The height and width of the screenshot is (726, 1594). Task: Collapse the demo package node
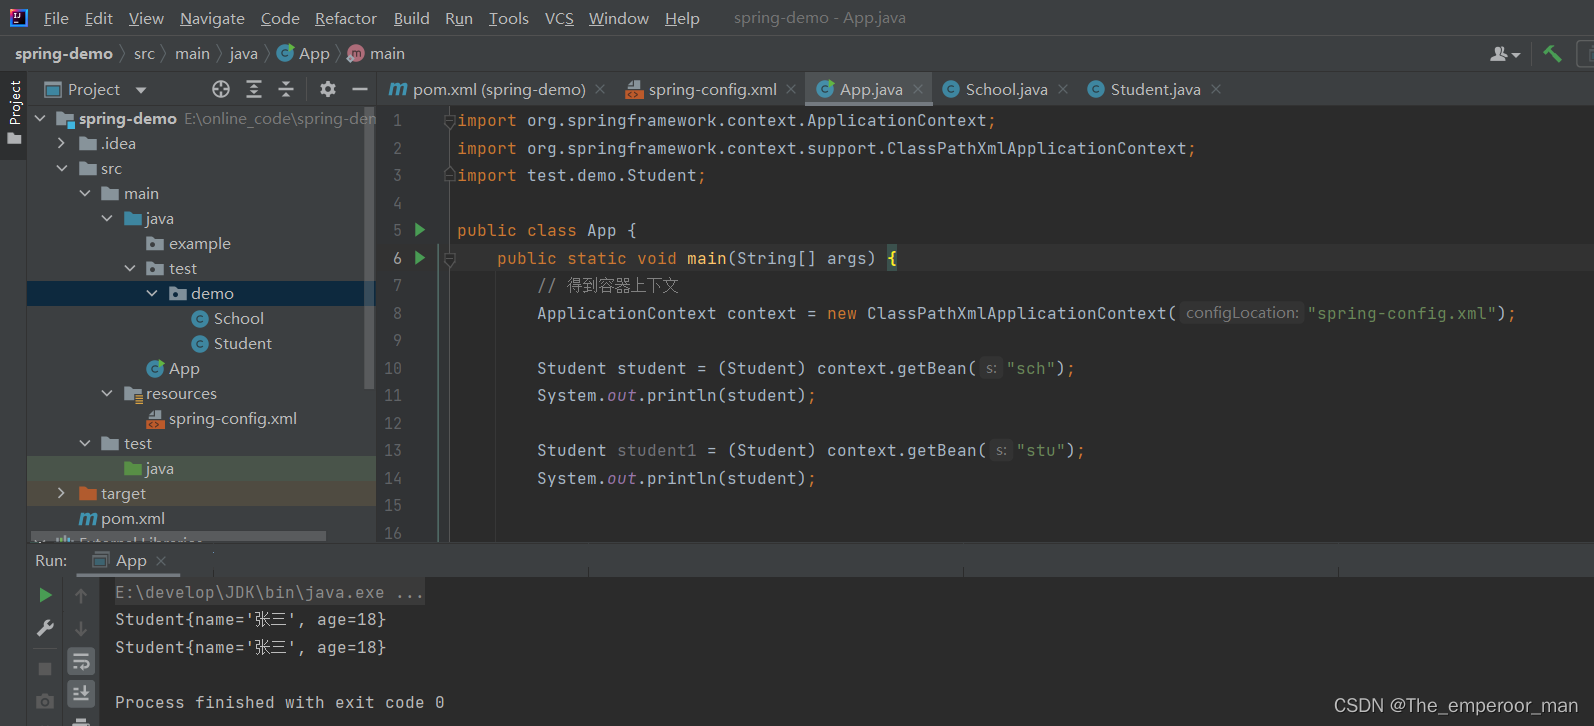152,293
